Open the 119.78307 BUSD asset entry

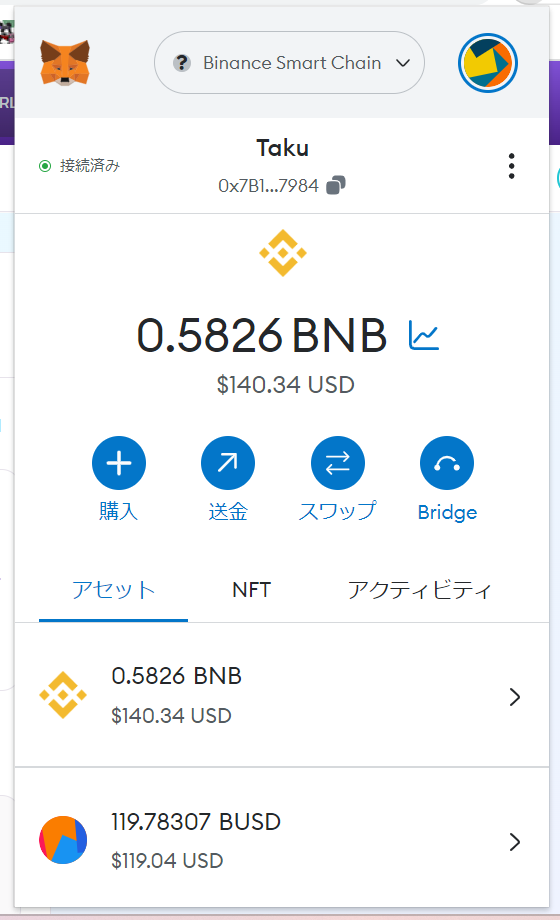pos(282,840)
